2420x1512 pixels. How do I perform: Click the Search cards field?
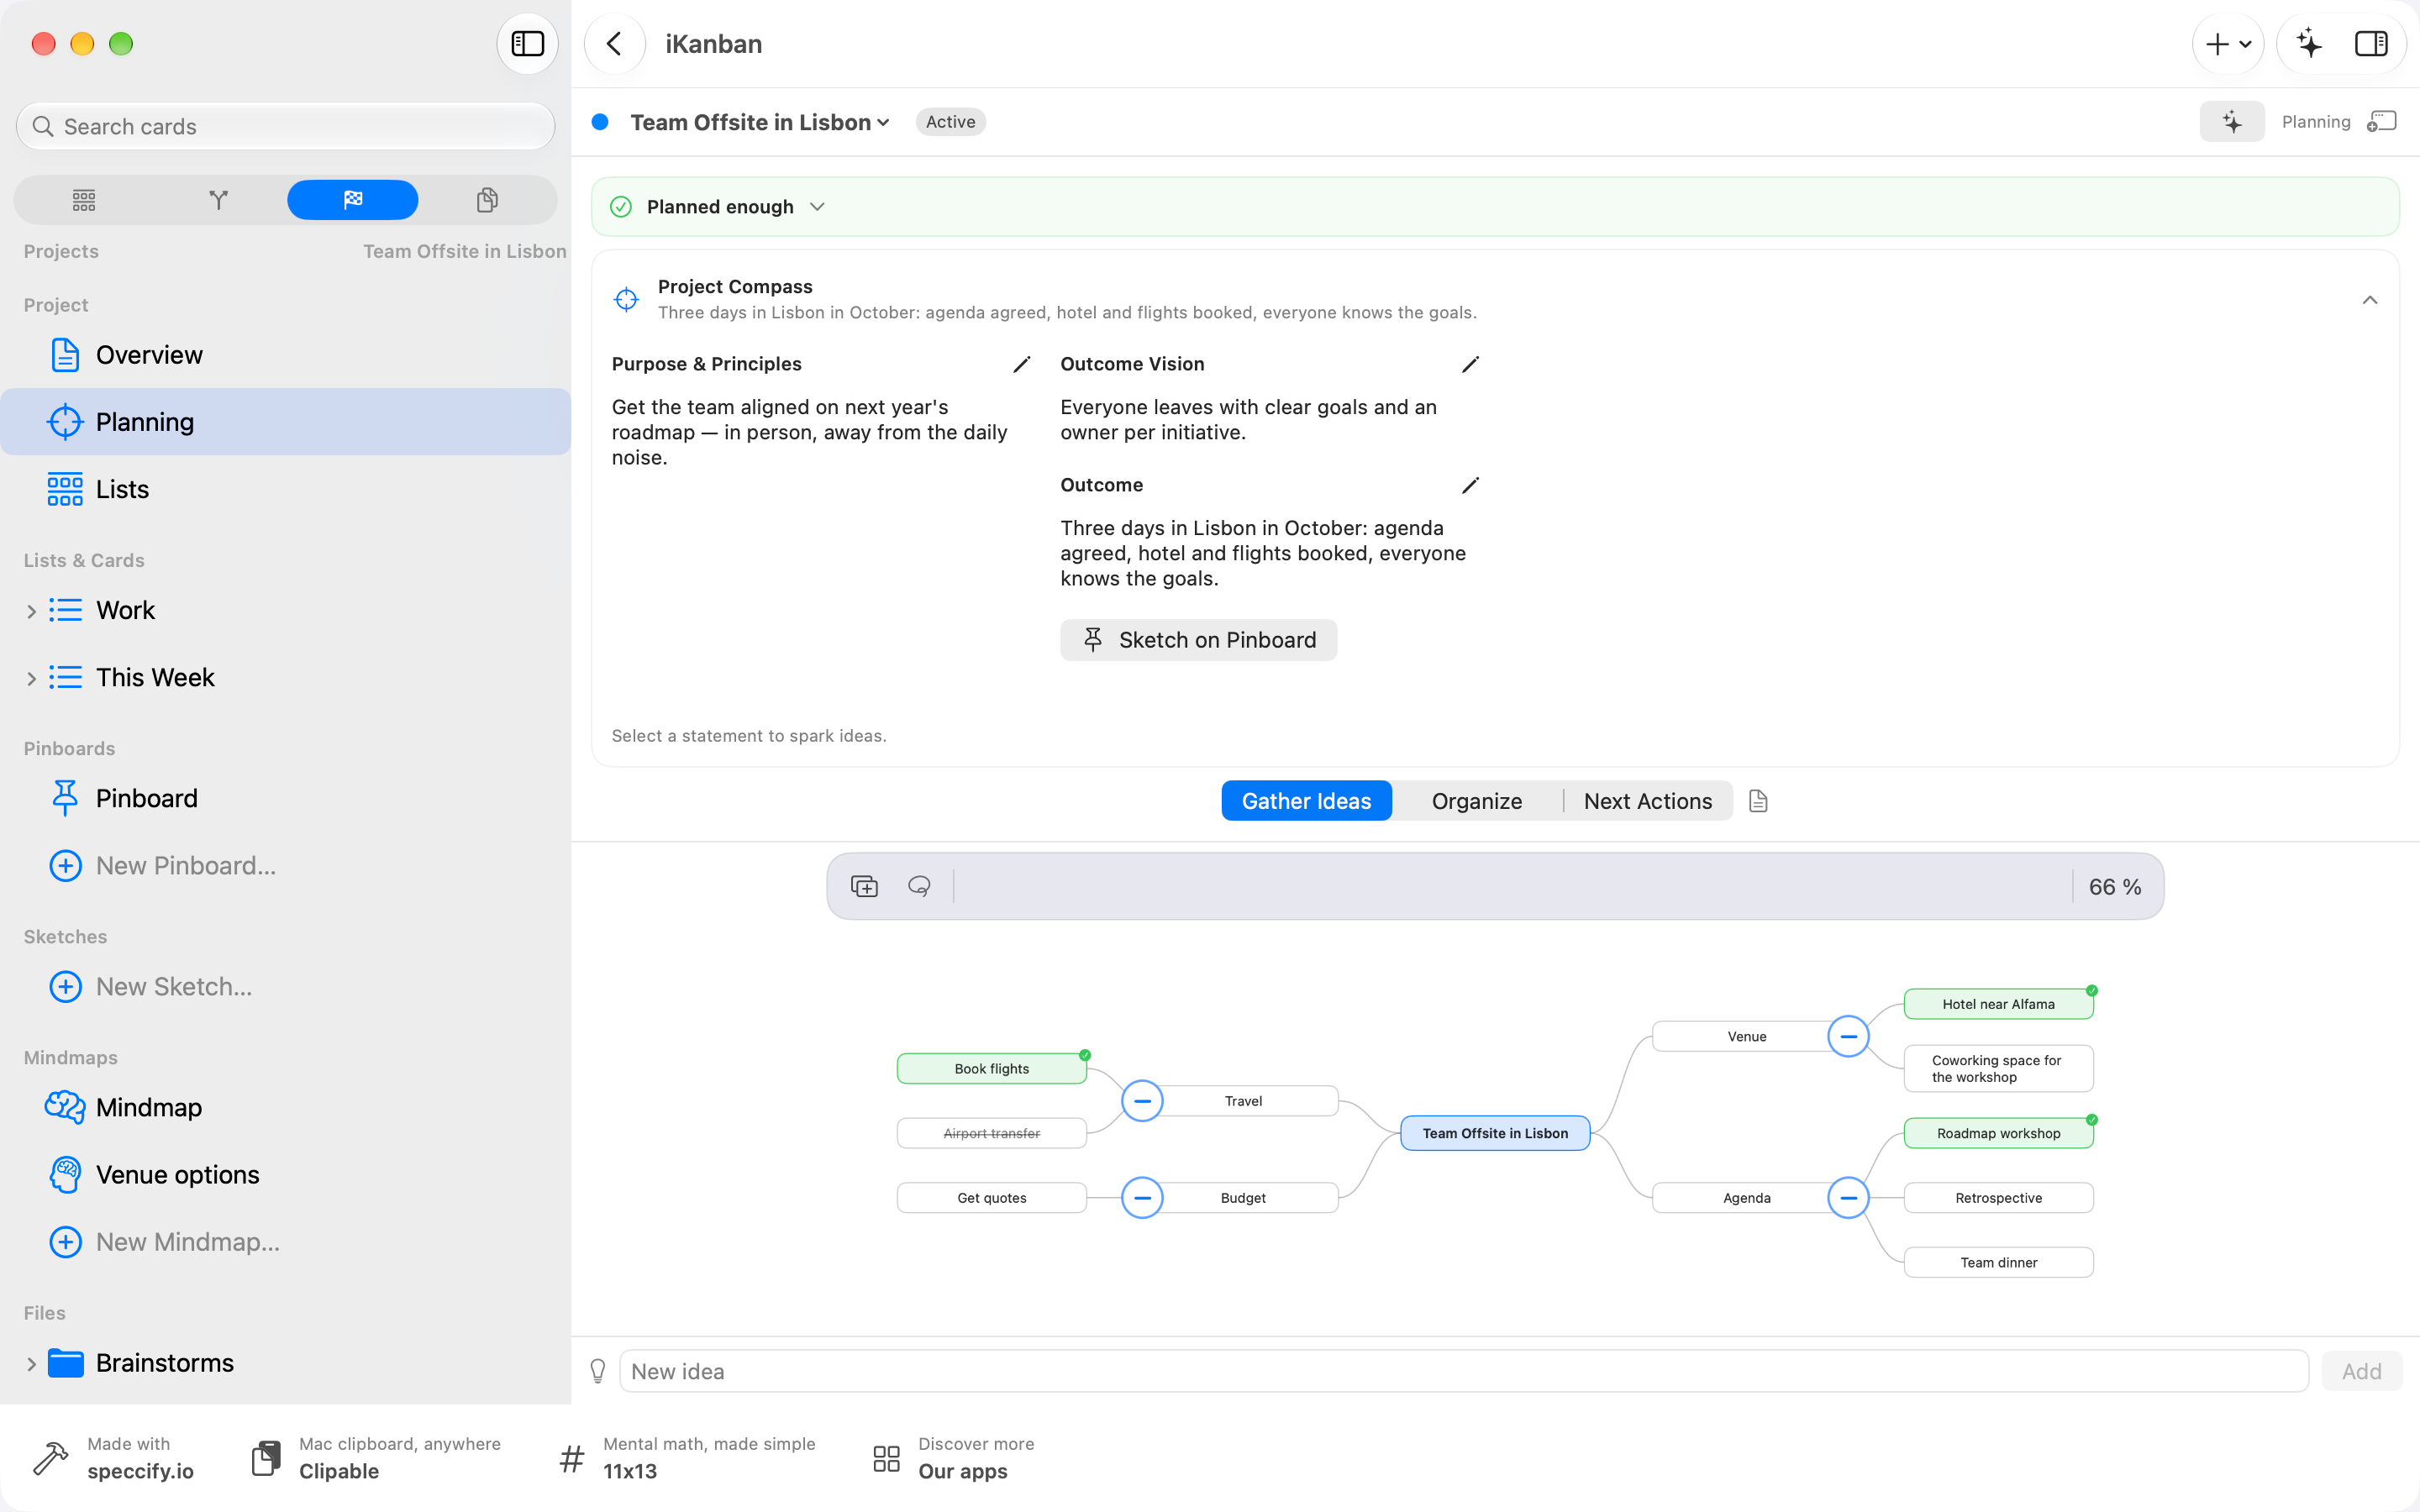(286, 127)
